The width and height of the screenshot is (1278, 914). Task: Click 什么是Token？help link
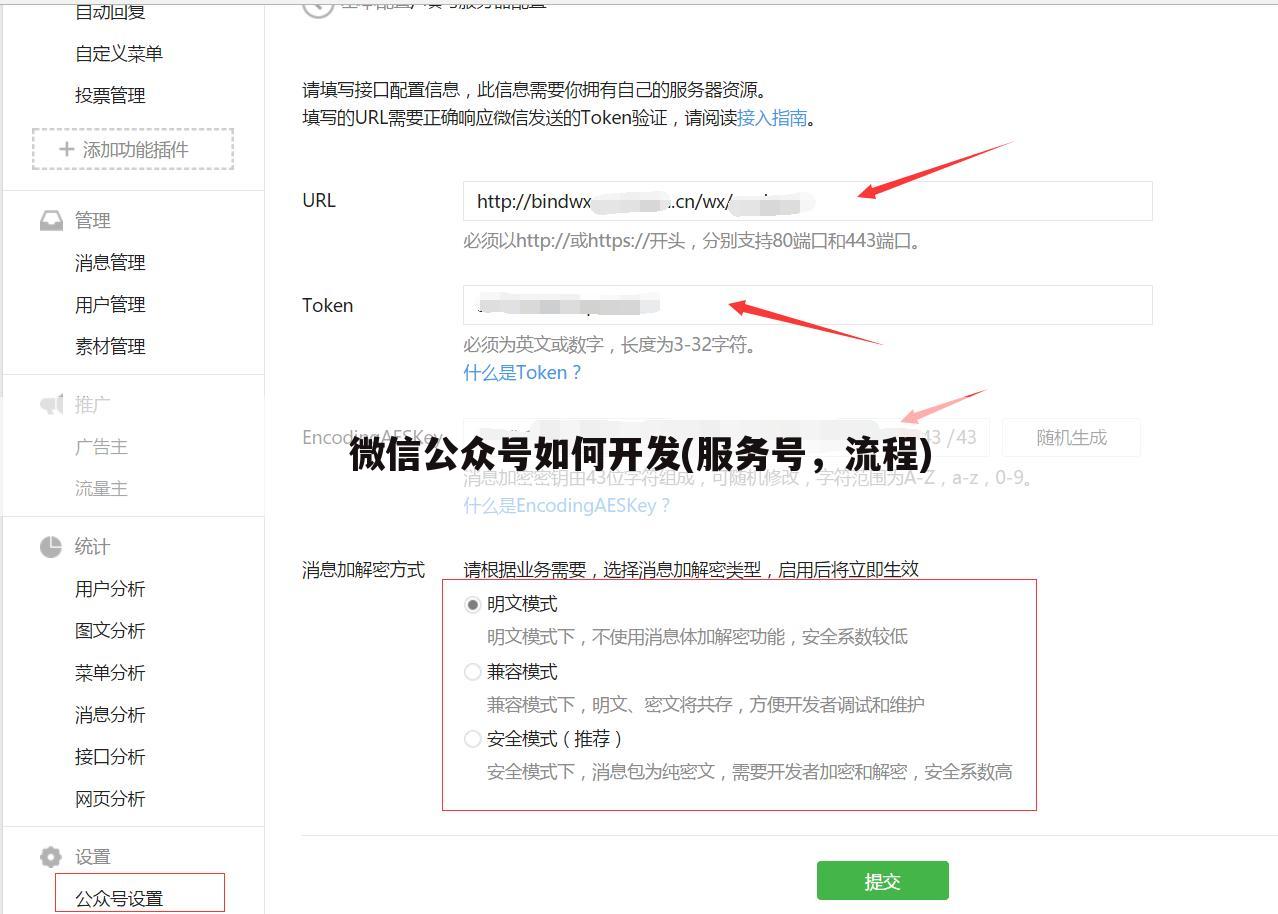[x=521, y=371]
